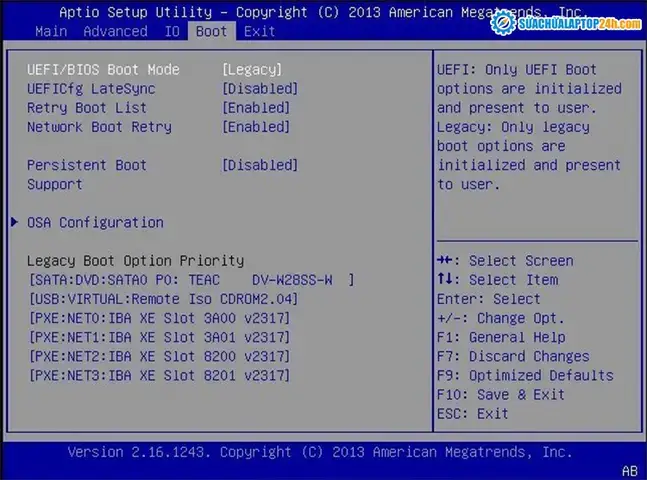Click the F7: Discard Changes line
Screen dimensions: 647x480
click(513, 357)
